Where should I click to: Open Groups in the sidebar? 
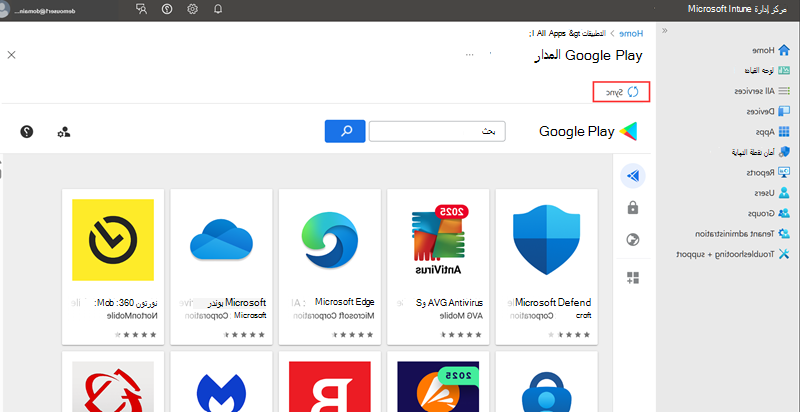pos(769,213)
